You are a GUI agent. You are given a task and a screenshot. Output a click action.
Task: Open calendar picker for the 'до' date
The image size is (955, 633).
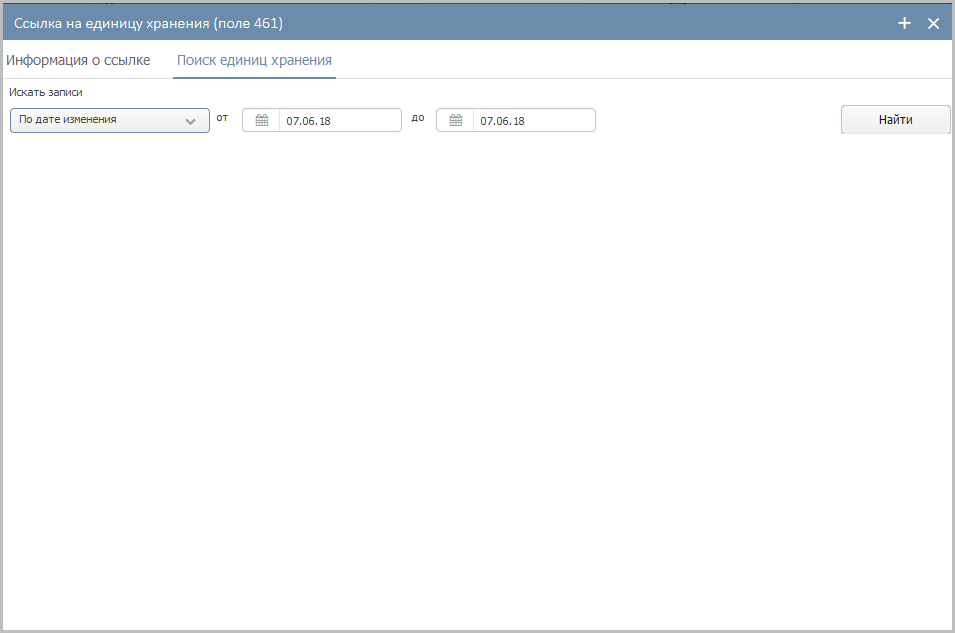[456, 120]
